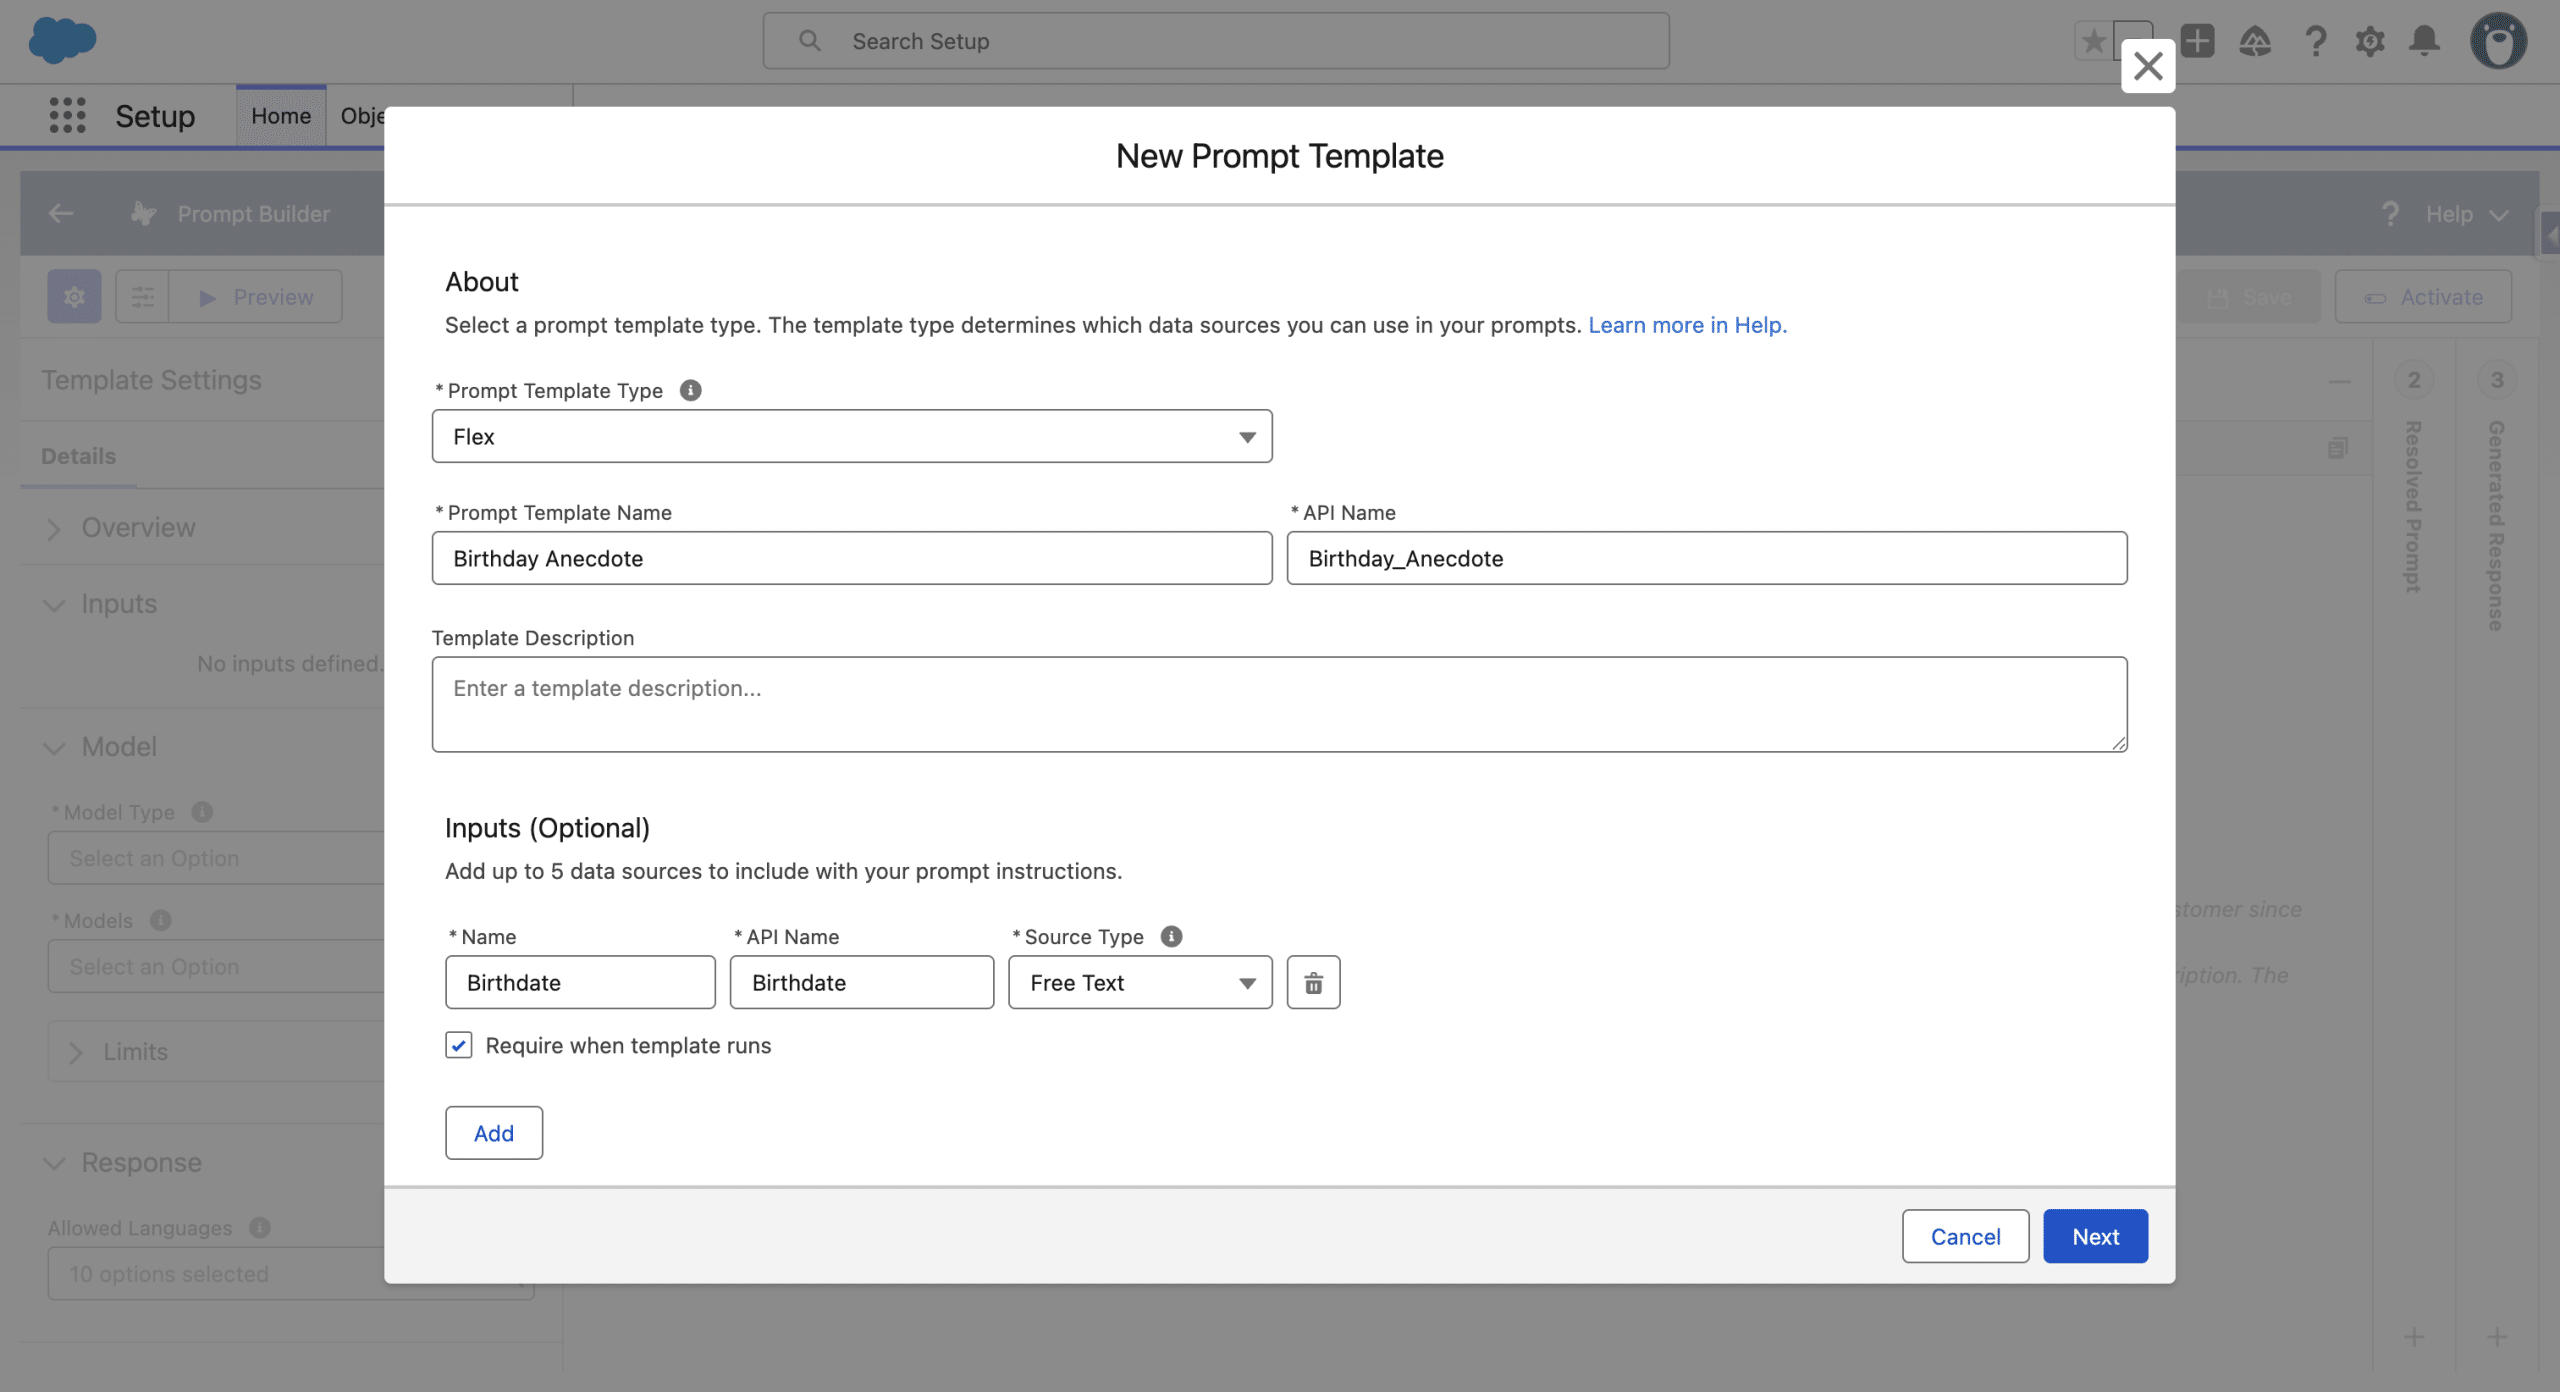This screenshot has width=2560, height=1392.
Task: Click Prompt Template Type info icon
Action: (x=690, y=390)
